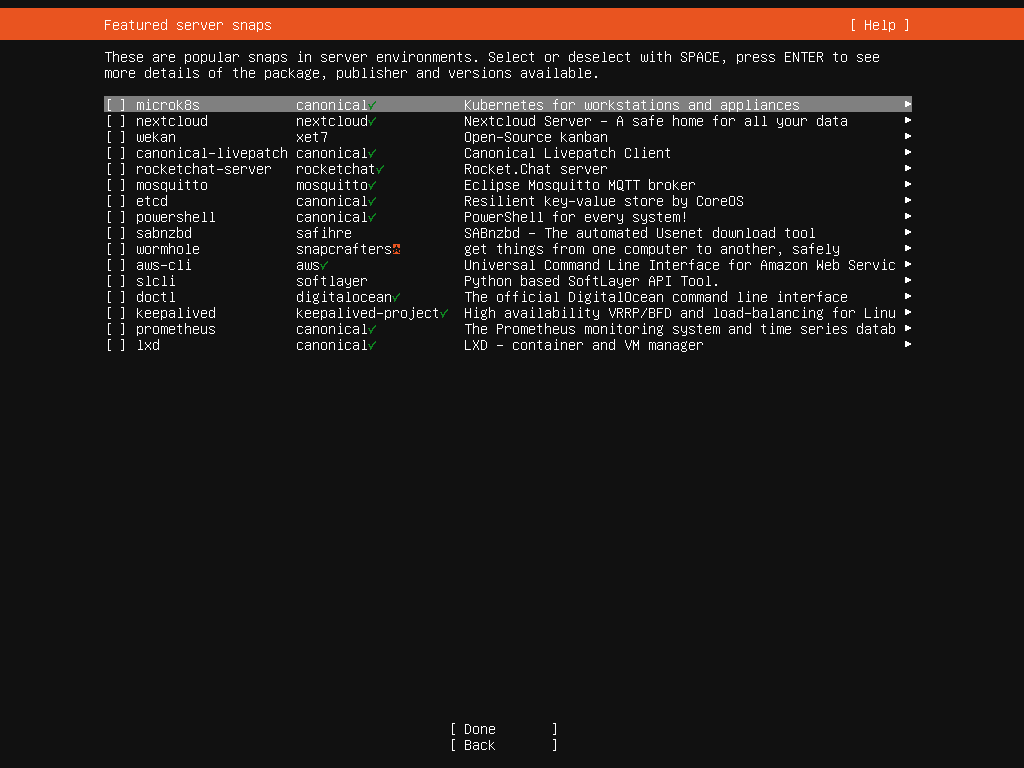The width and height of the screenshot is (1024, 768).
Task: Click the verified checkmark next to mosquitto publisher
Action: [372, 185]
